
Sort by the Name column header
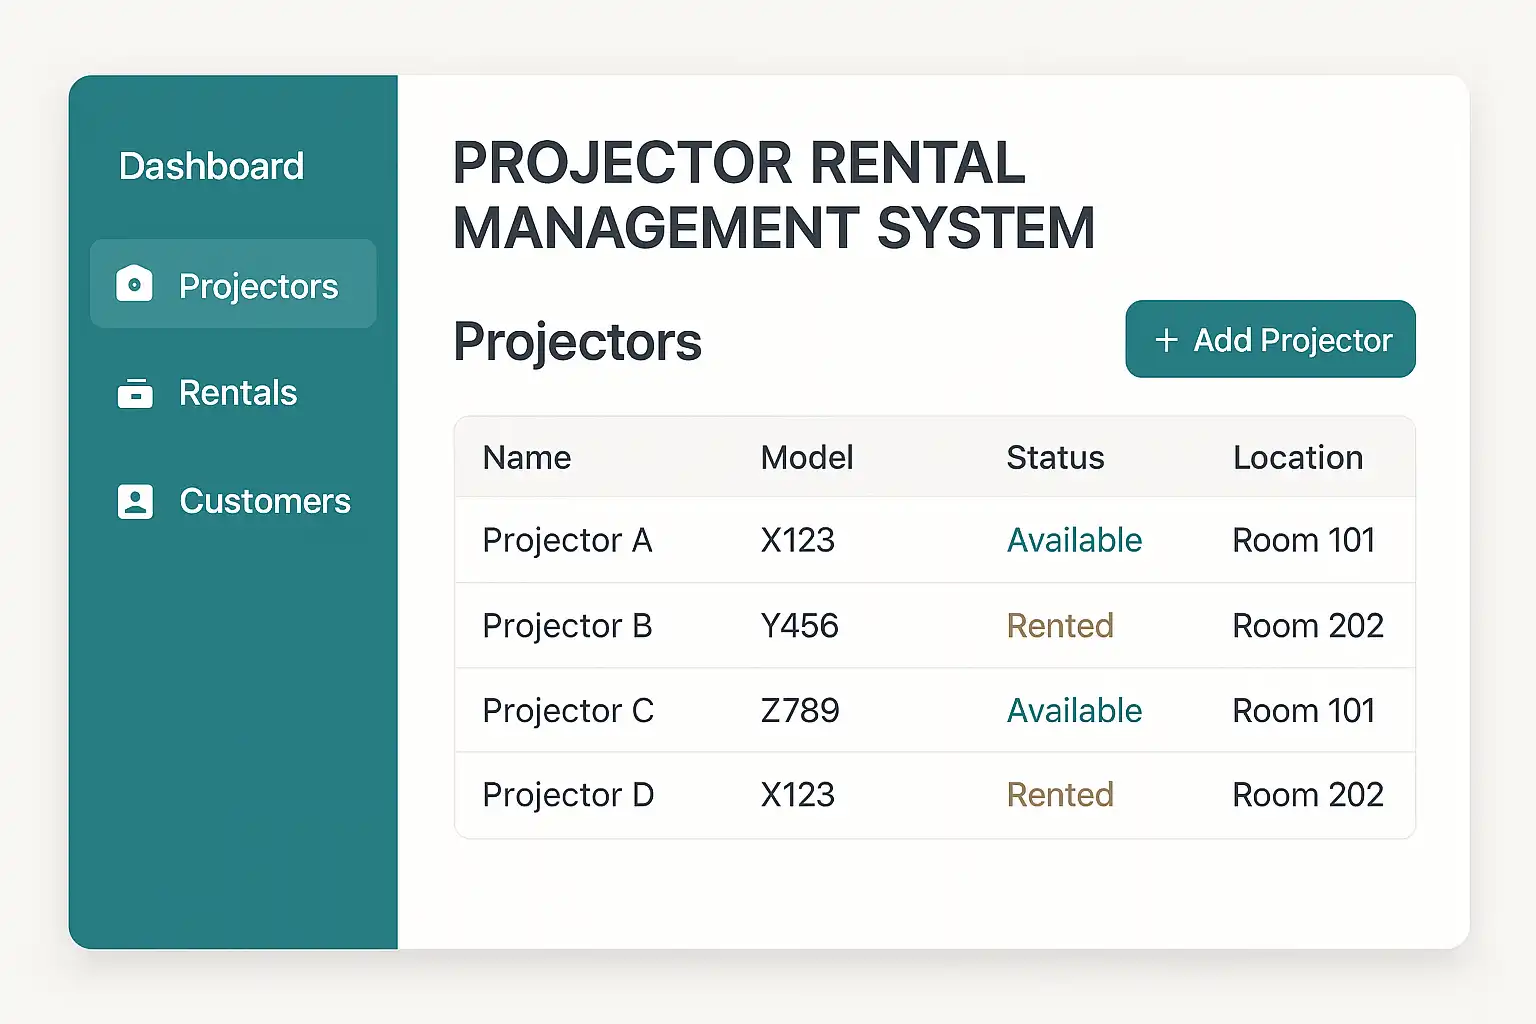527,458
